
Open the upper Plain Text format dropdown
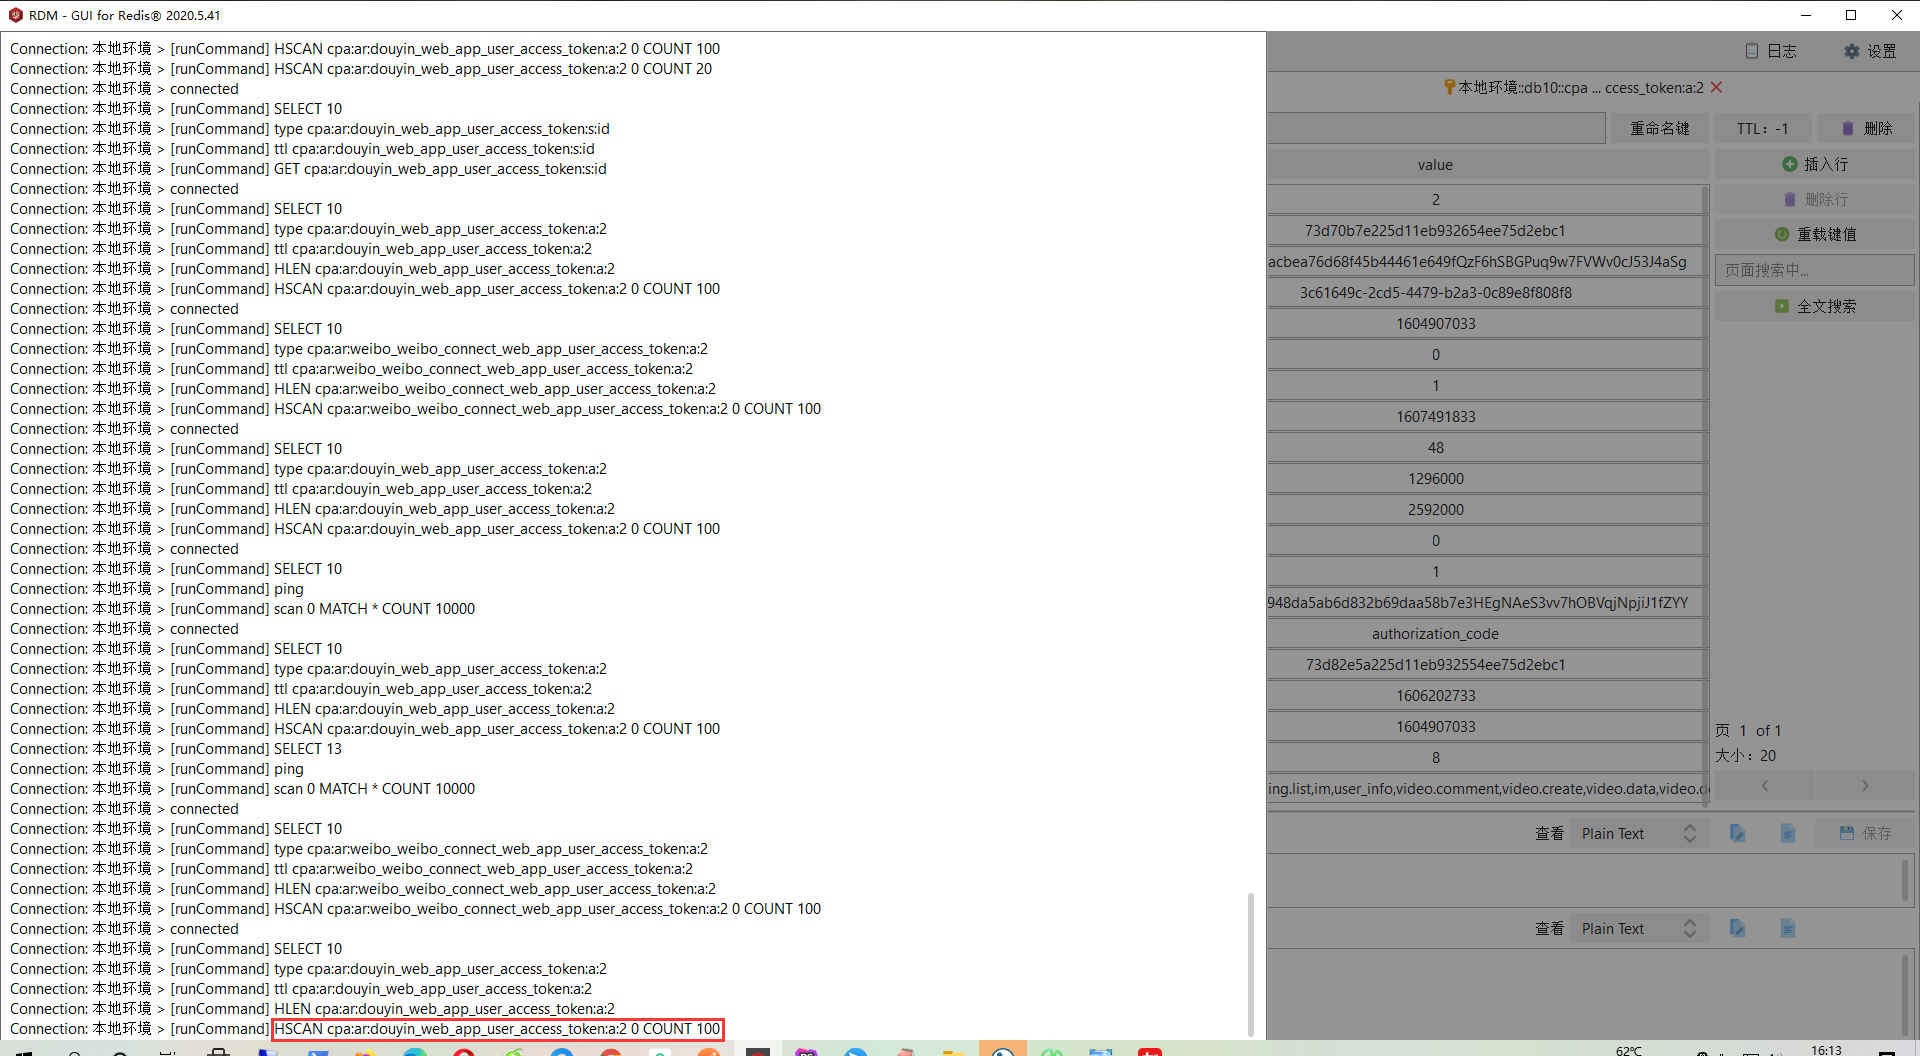click(x=1638, y=833)
